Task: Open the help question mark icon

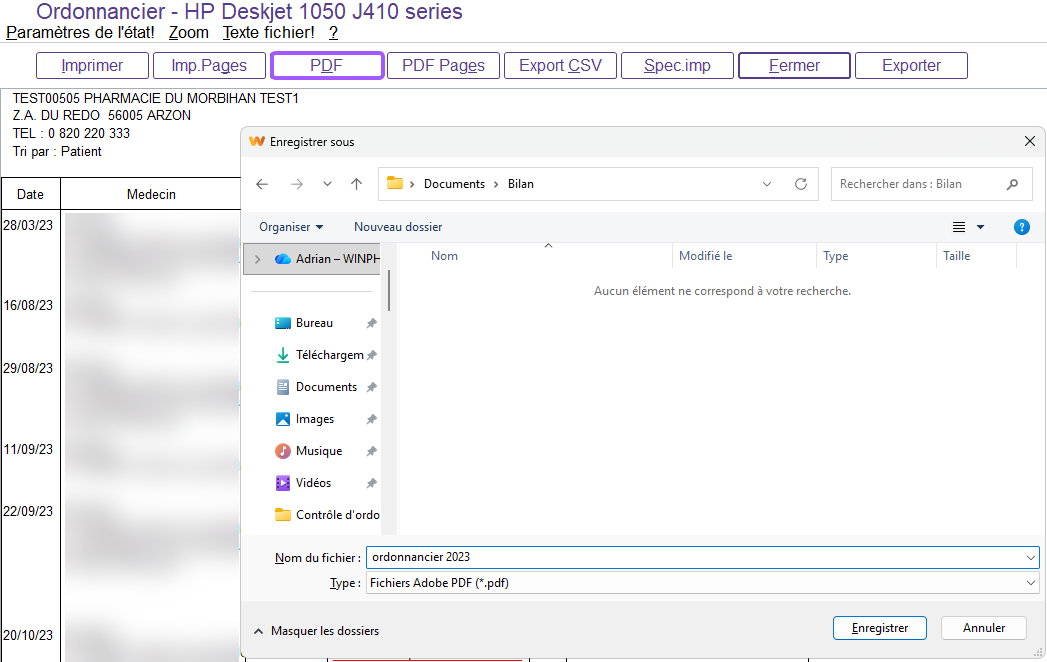Action: click(x=1021, y=227)
